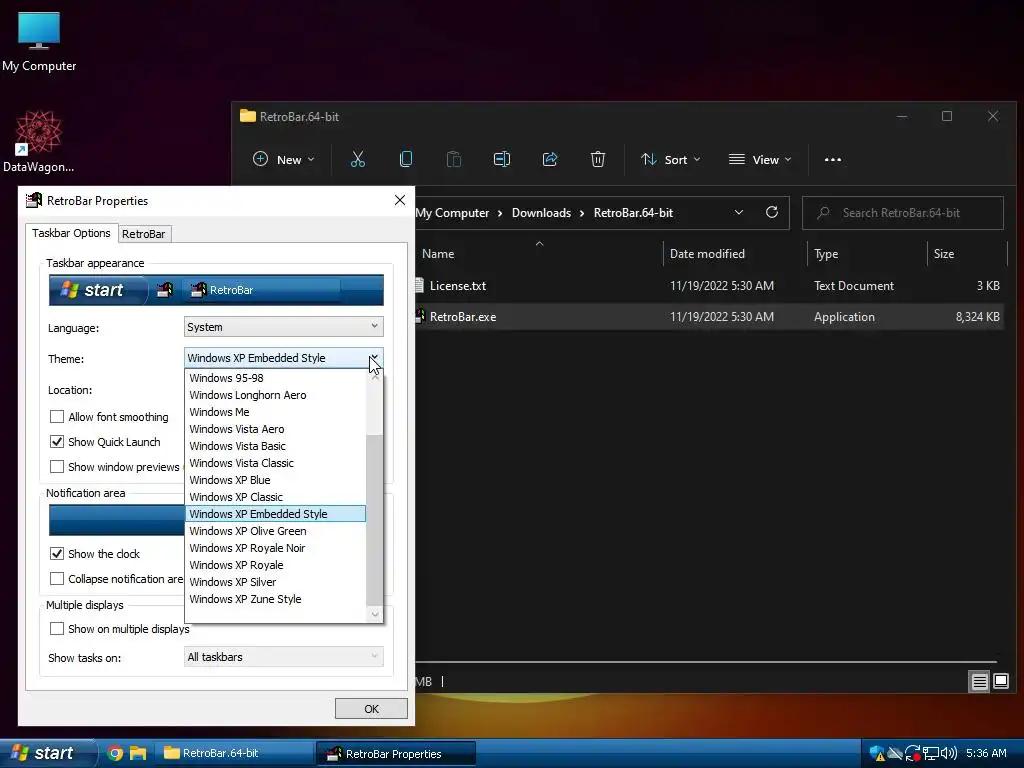1024x768 pixels.
Task: Click the 5:36 AM taskbar clock
Action: point(986,753)
